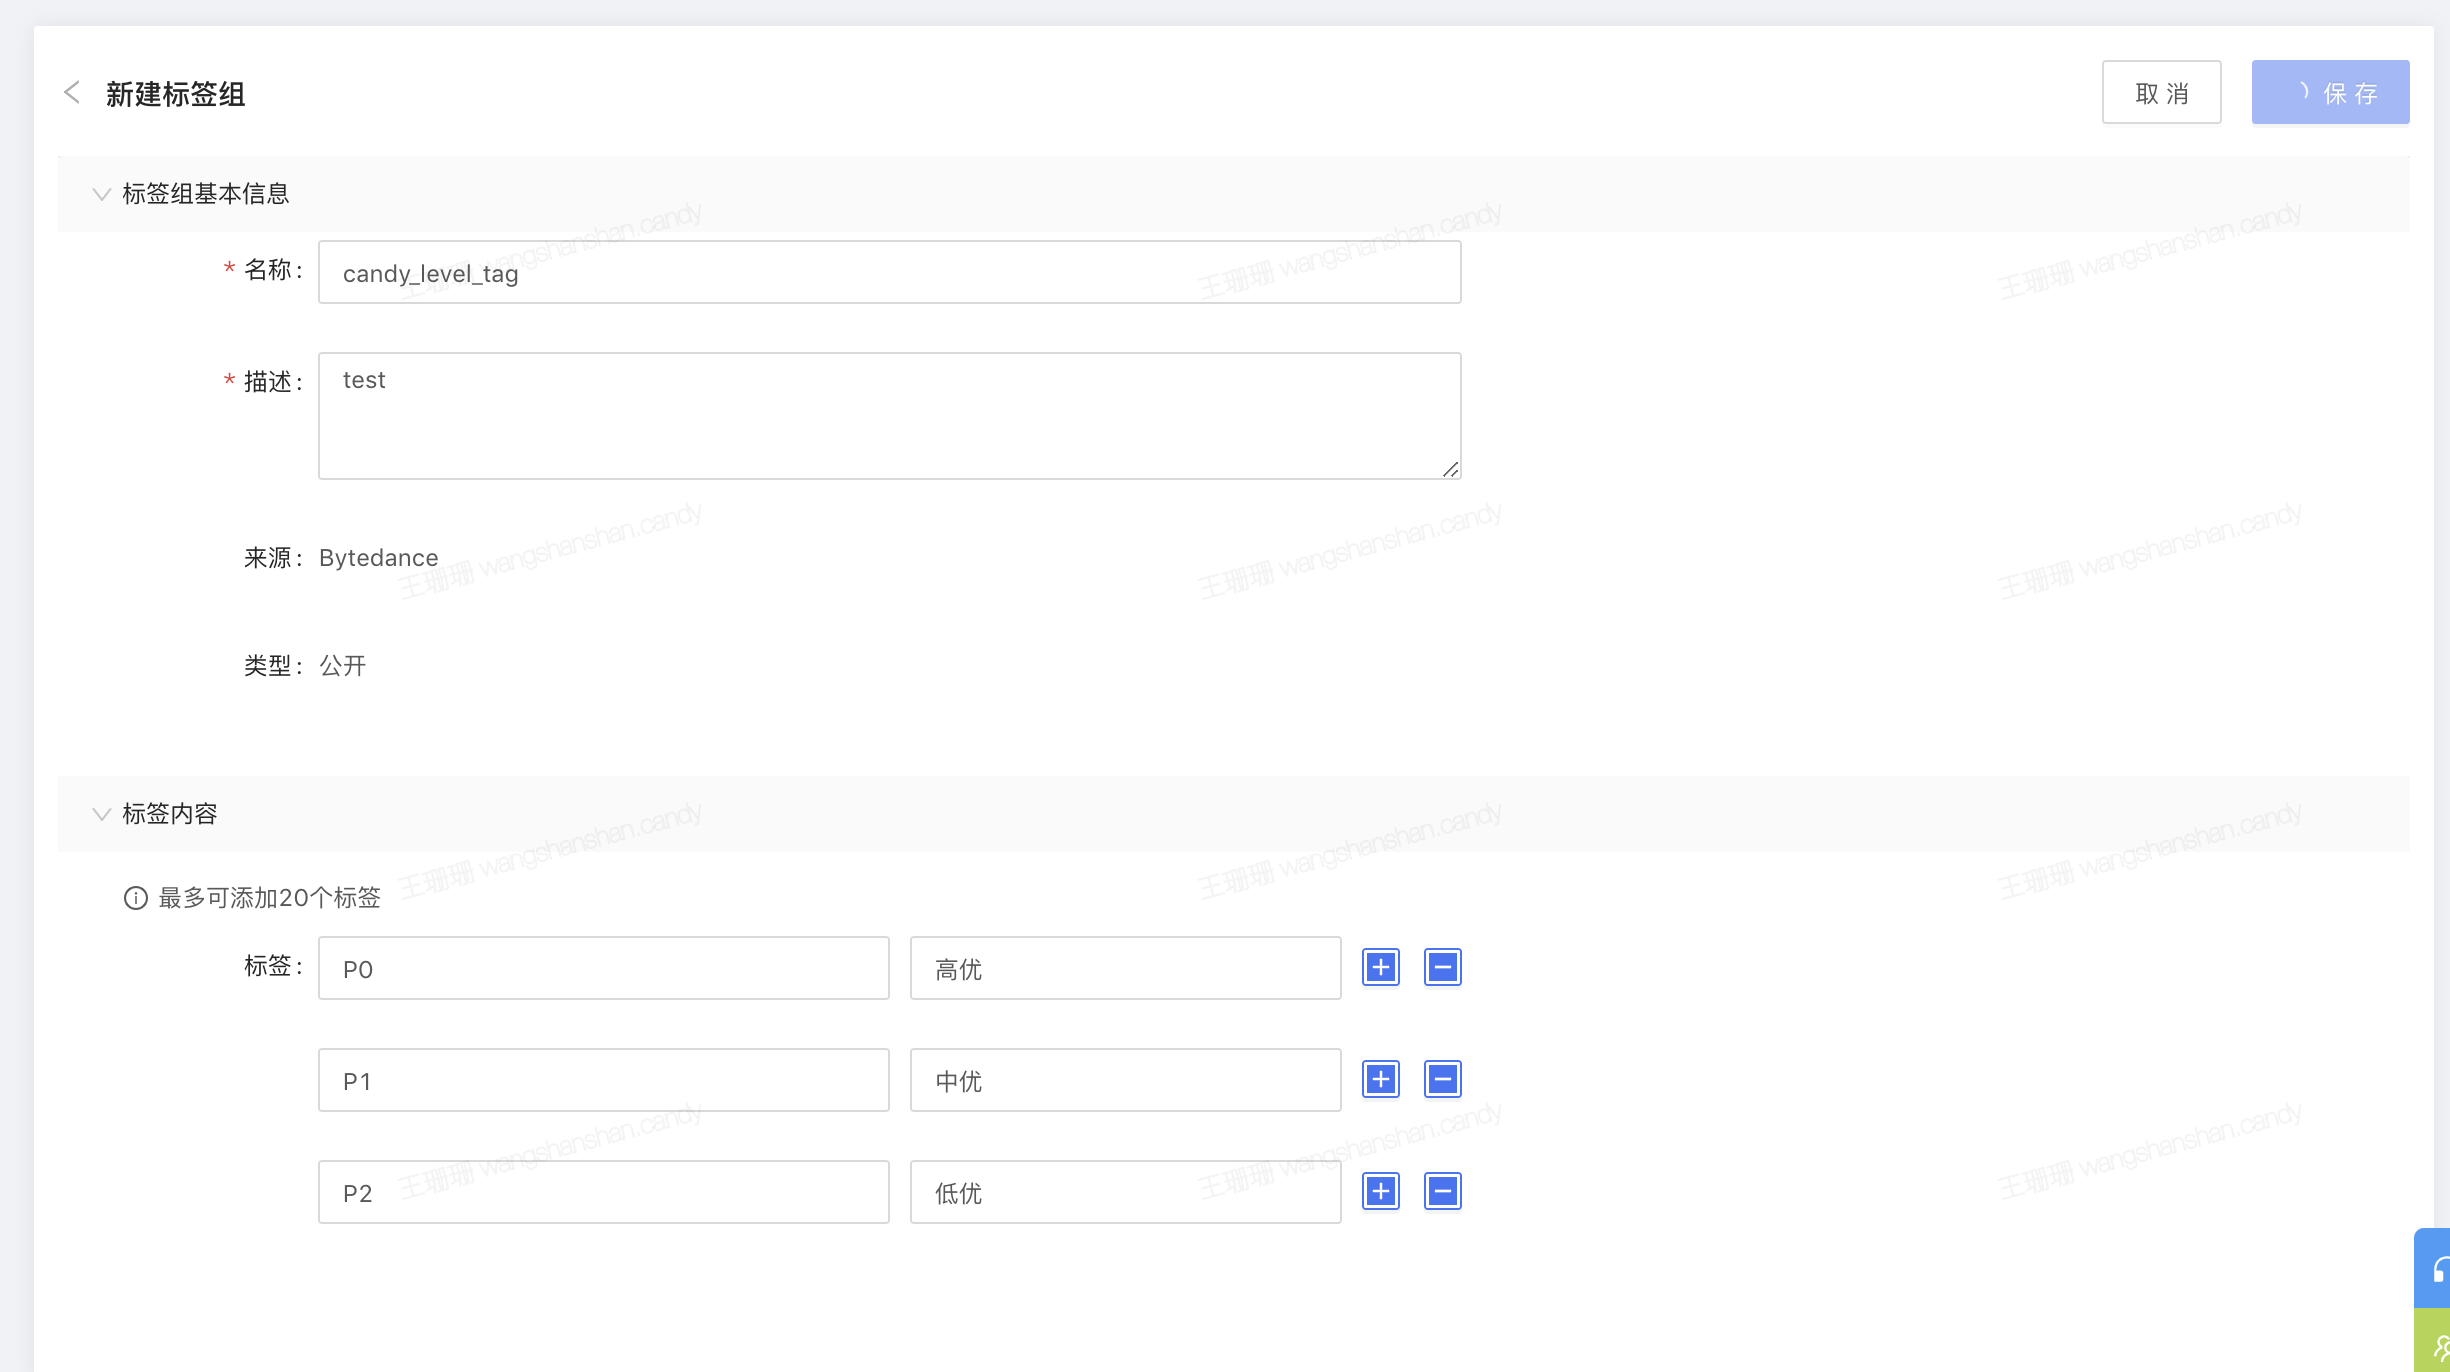Add a tag row after P0
2450x1372 pixels.
coord(1381,967)
